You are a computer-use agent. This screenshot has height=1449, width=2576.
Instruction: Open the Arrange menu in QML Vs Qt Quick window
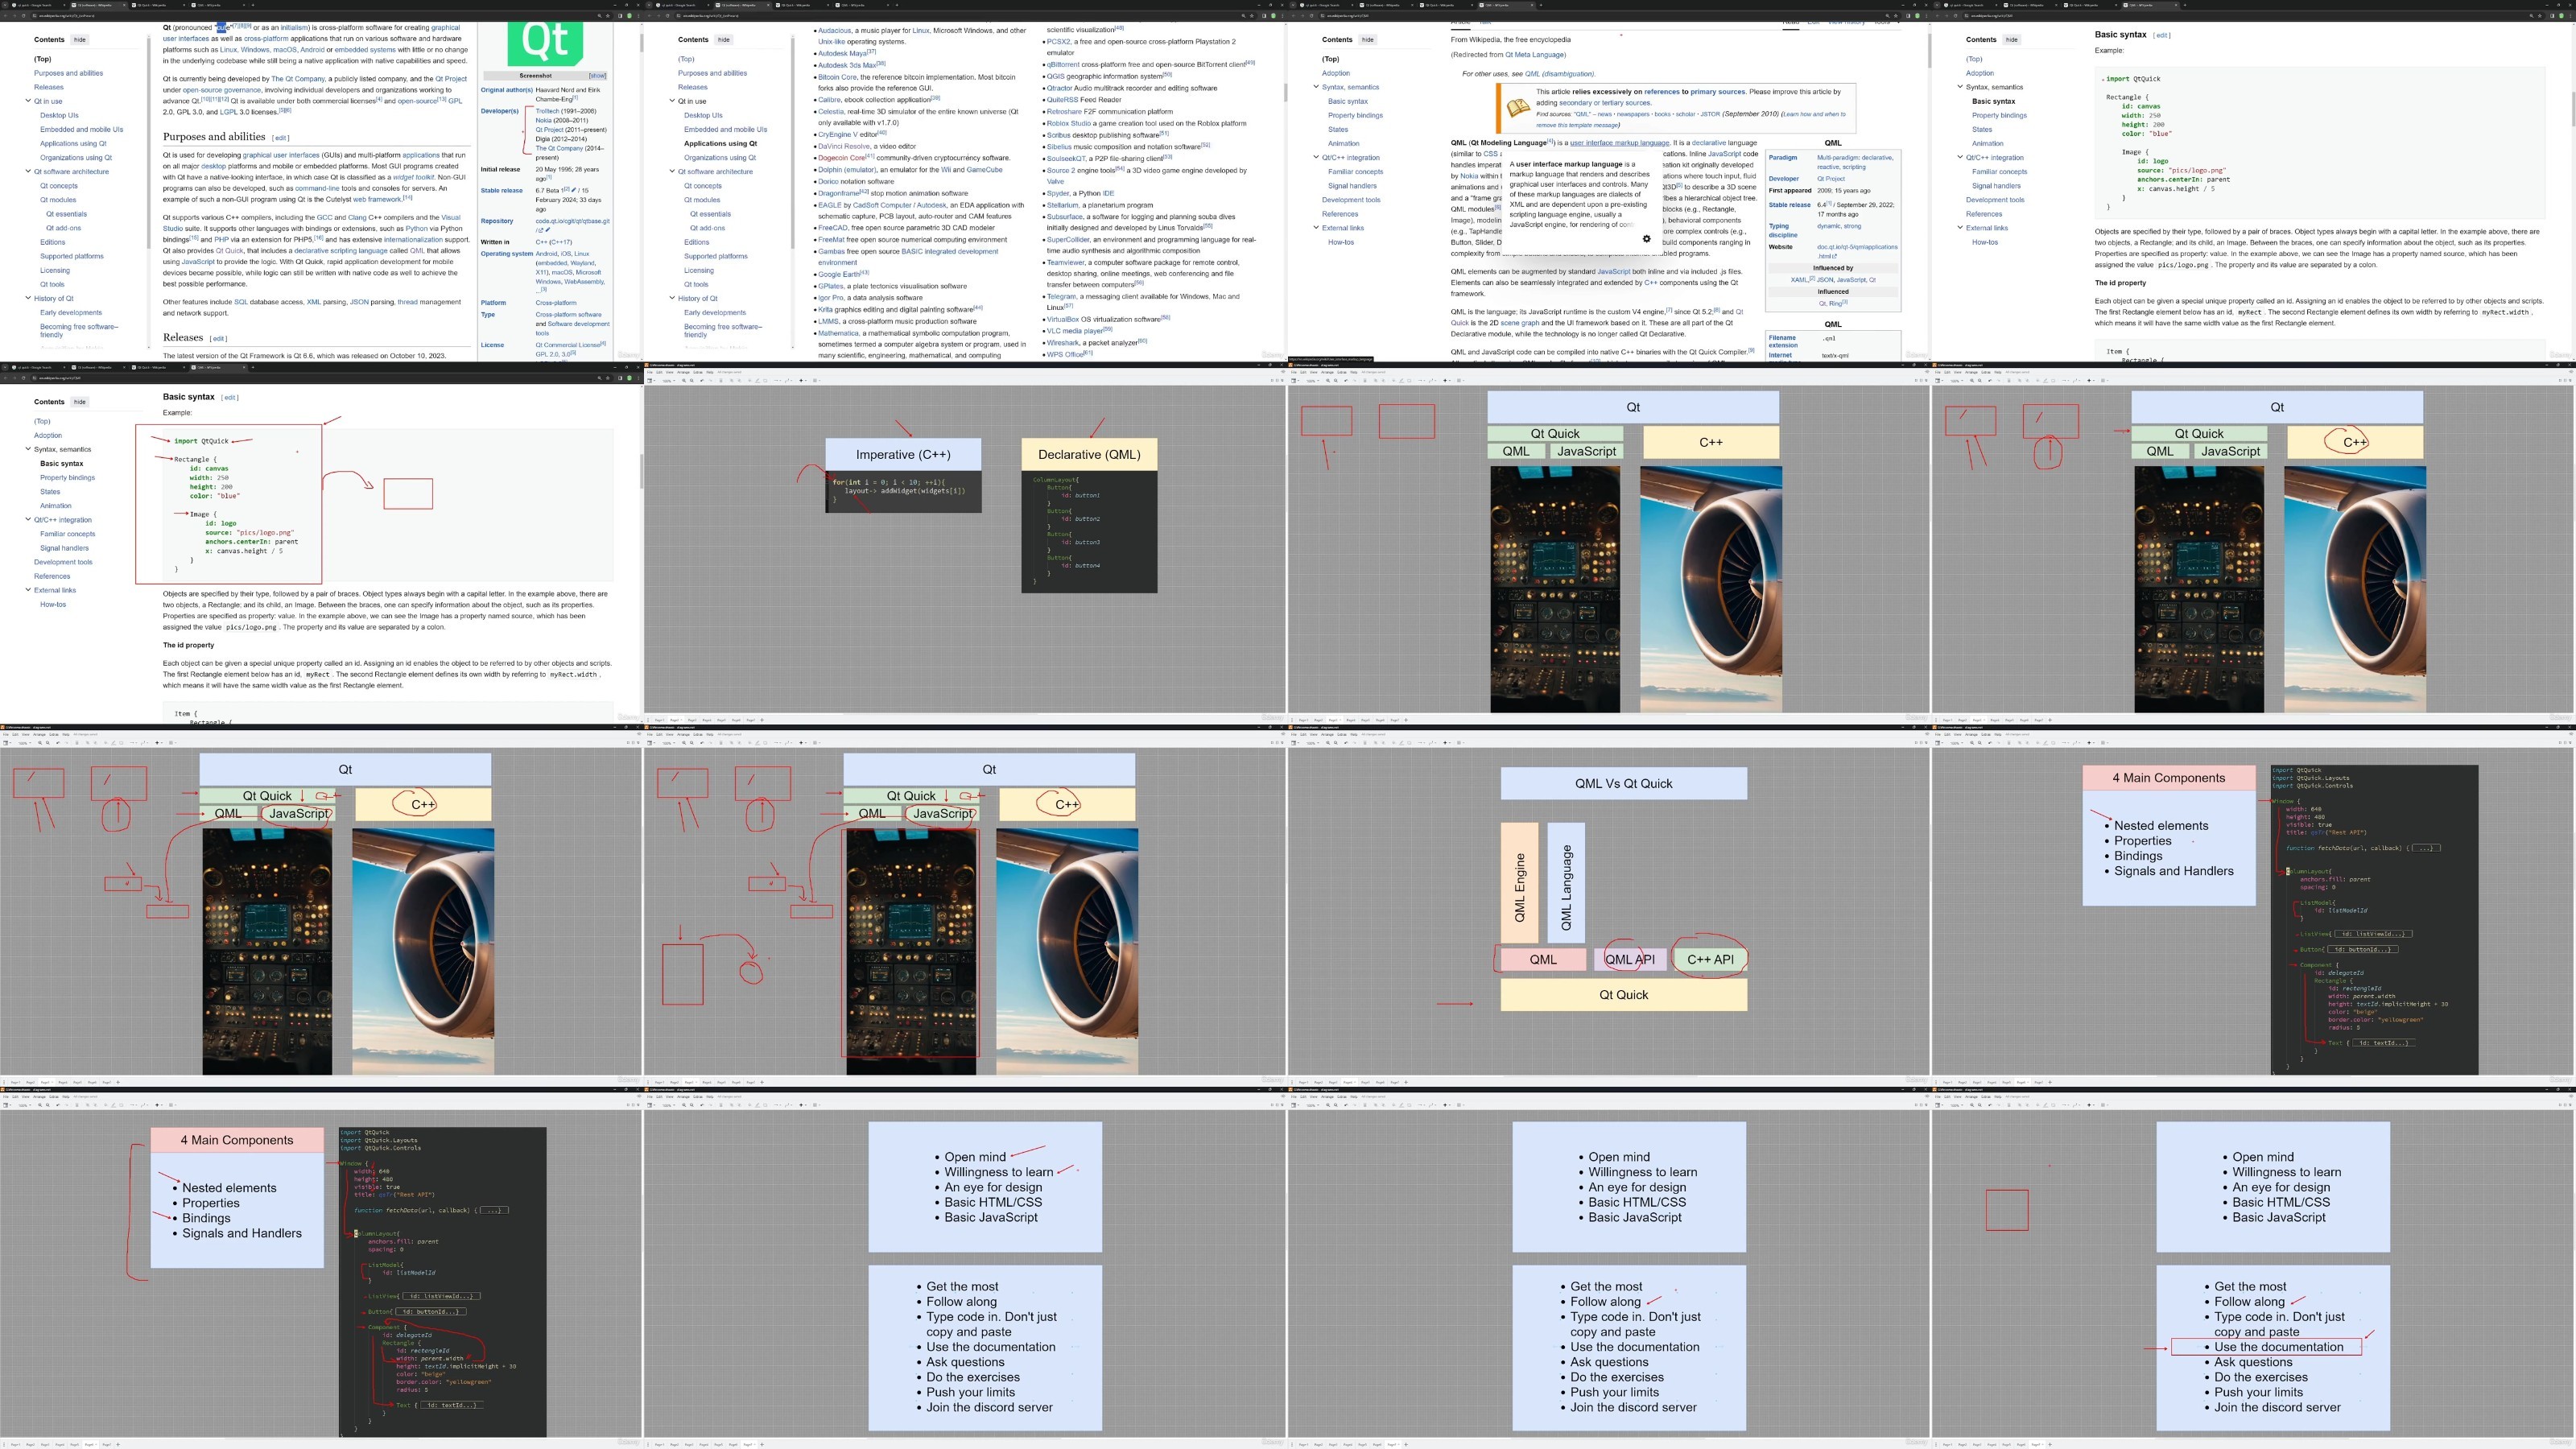1327,734
